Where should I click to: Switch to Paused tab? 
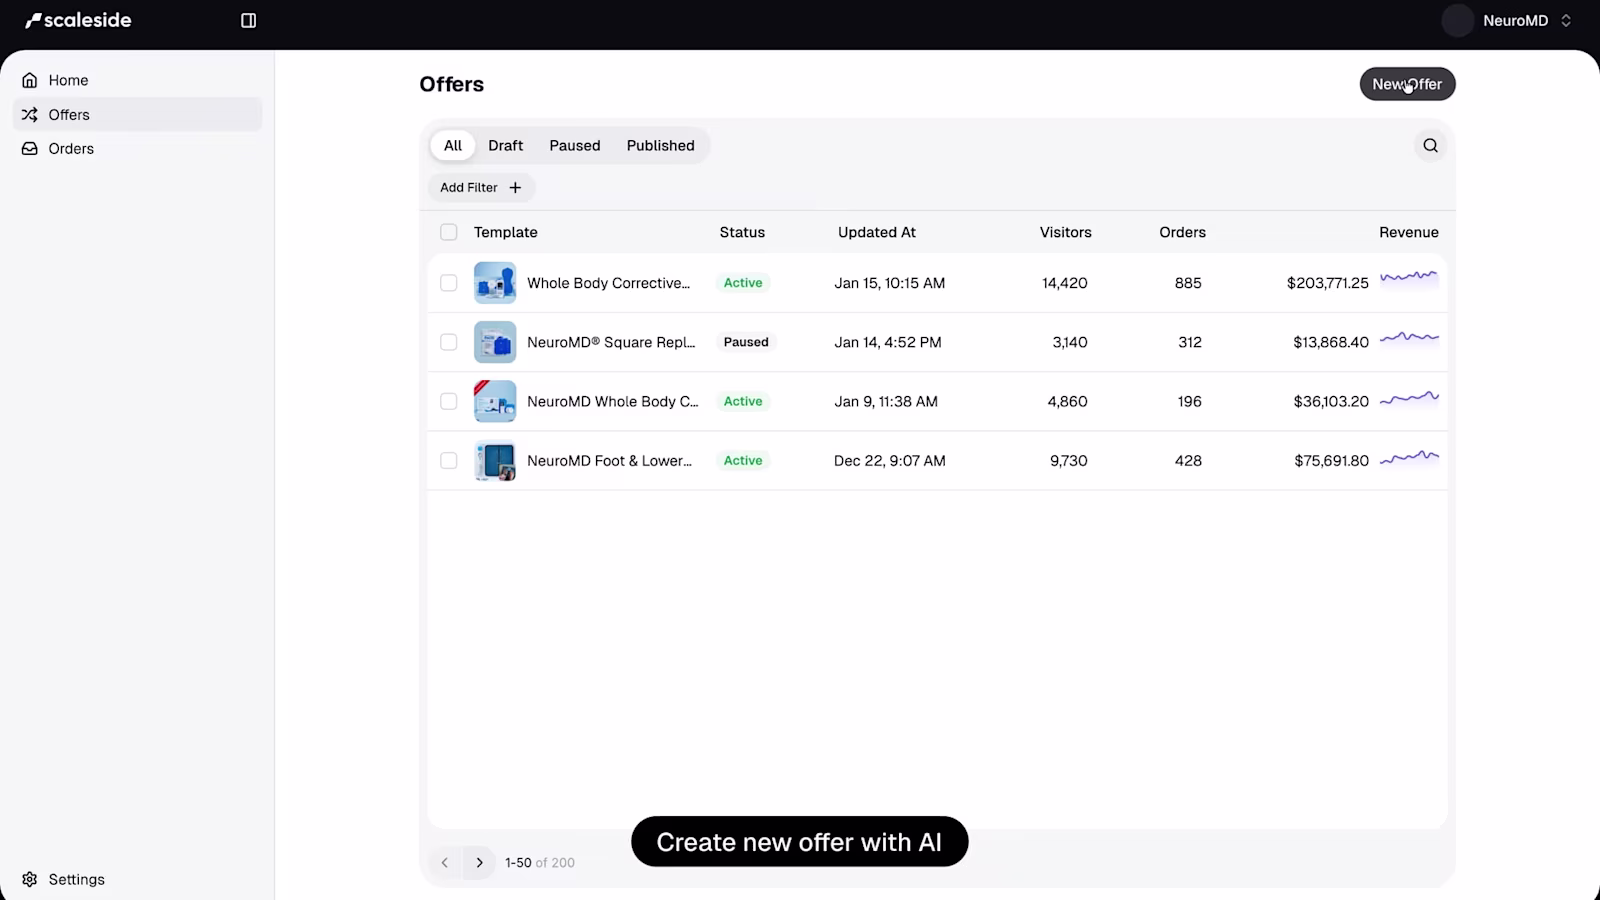coord(575,145)
